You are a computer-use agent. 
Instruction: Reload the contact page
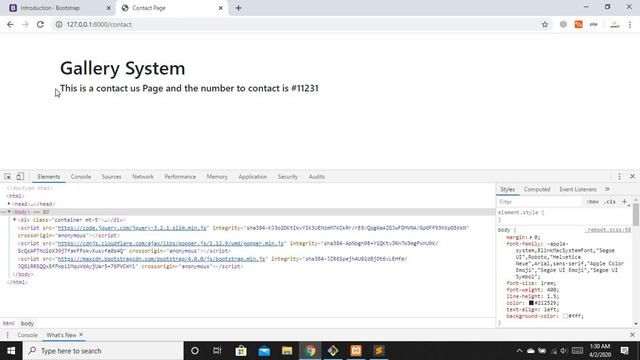[40, 24]
